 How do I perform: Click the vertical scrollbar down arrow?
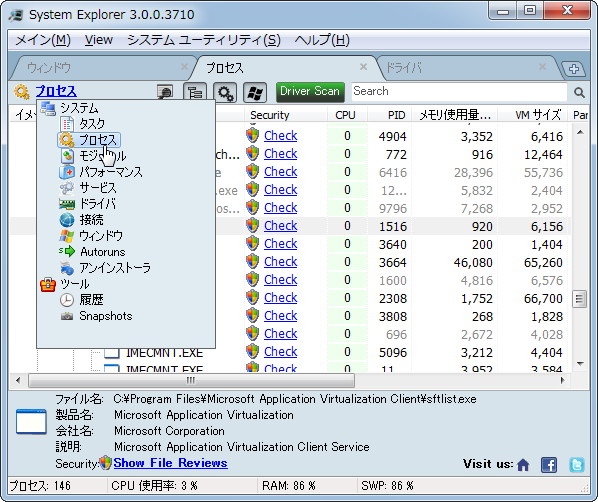click(x=580, y=364)
